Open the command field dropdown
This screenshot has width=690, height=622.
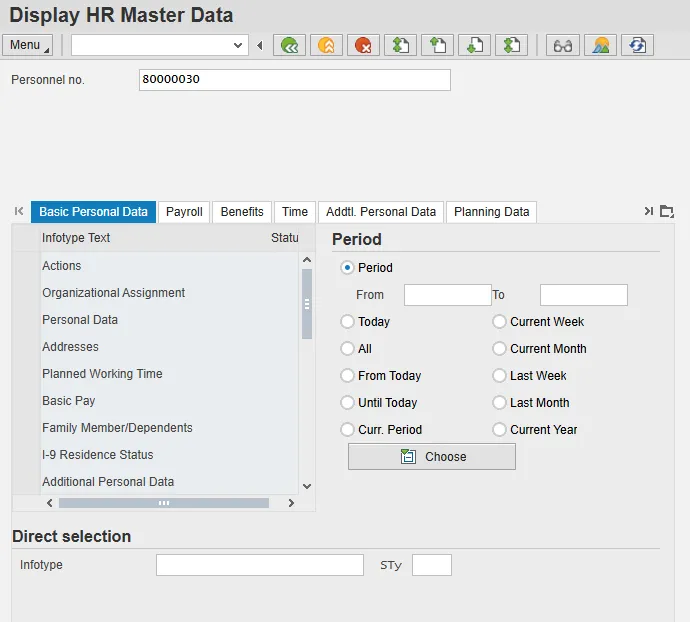[238, 45]
